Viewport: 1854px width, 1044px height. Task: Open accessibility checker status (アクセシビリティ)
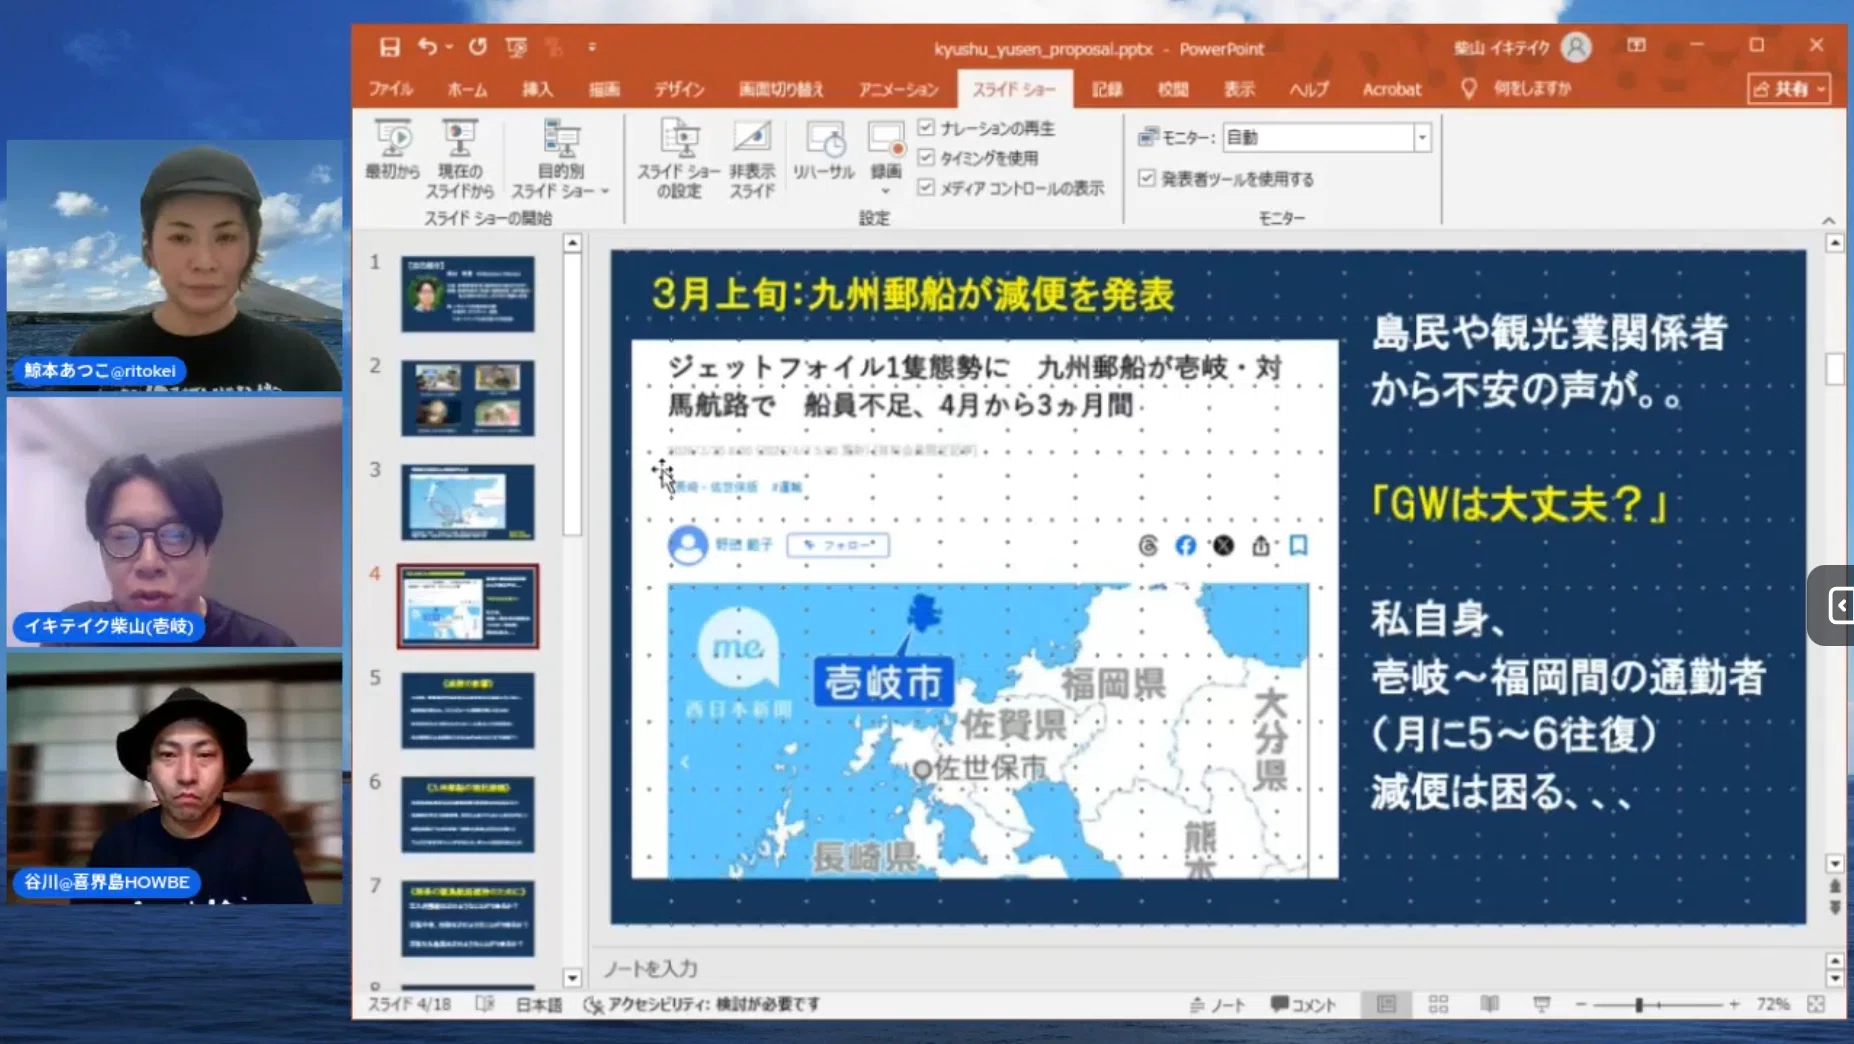tap(702, 1004)
